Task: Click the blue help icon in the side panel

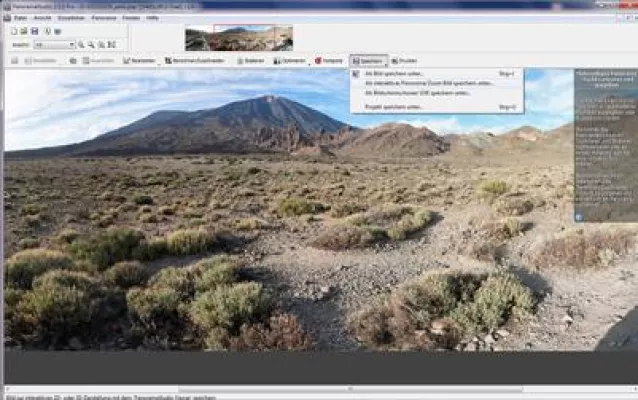Action: [579, 217]
